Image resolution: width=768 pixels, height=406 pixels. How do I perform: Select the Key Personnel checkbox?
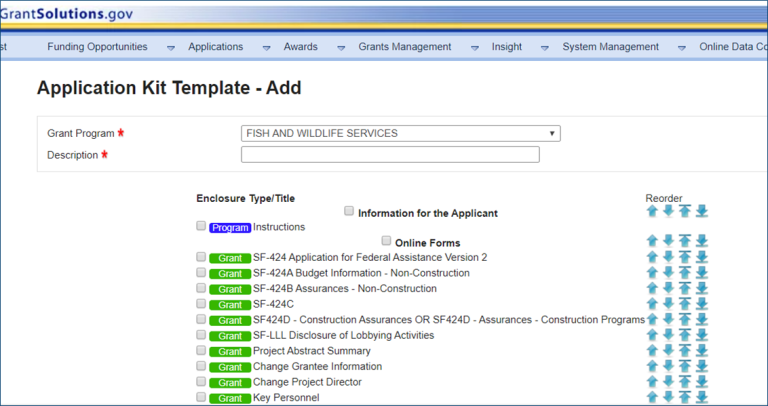pyautogui.click(x=201, y=397)
